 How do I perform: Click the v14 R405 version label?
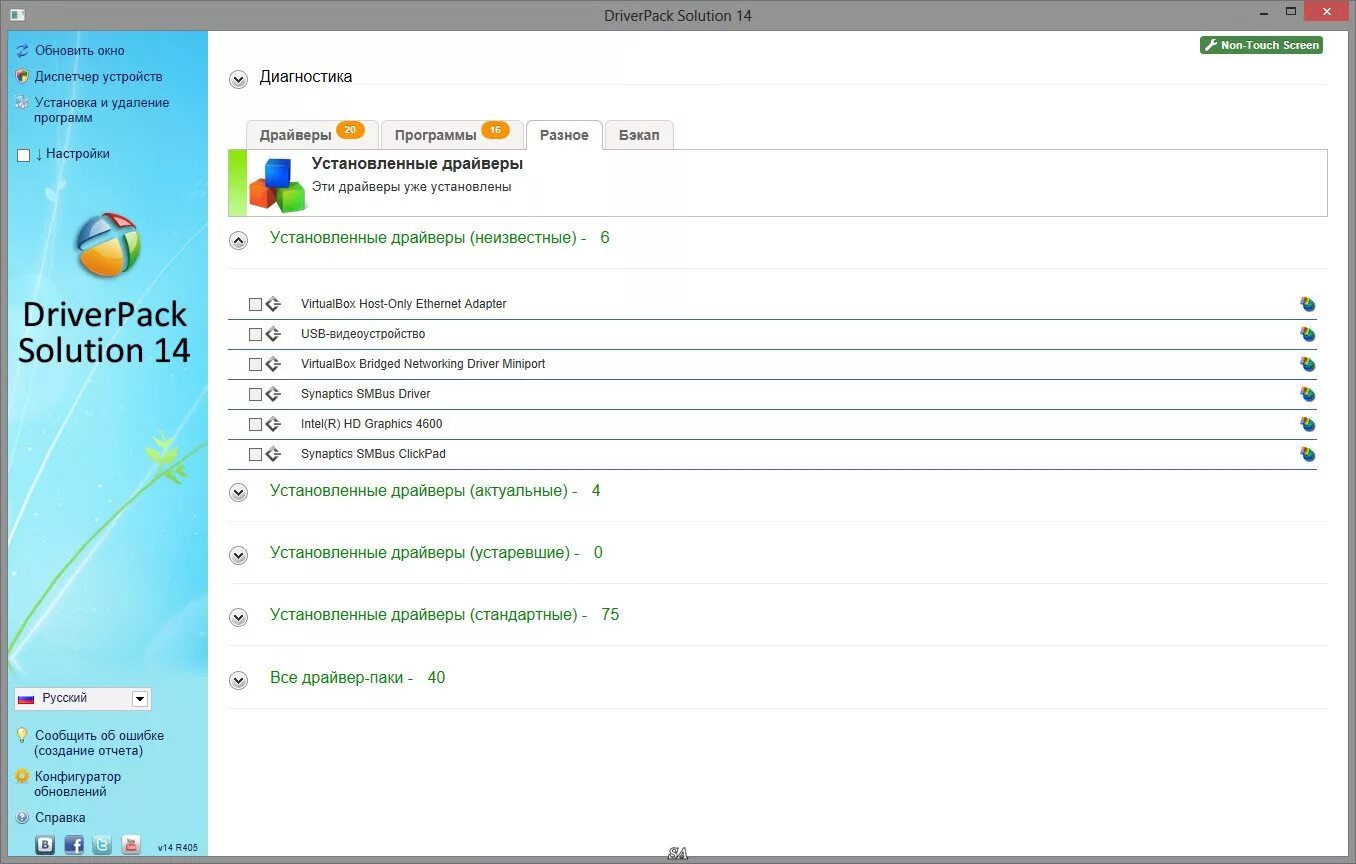click(x=178, y=848)
